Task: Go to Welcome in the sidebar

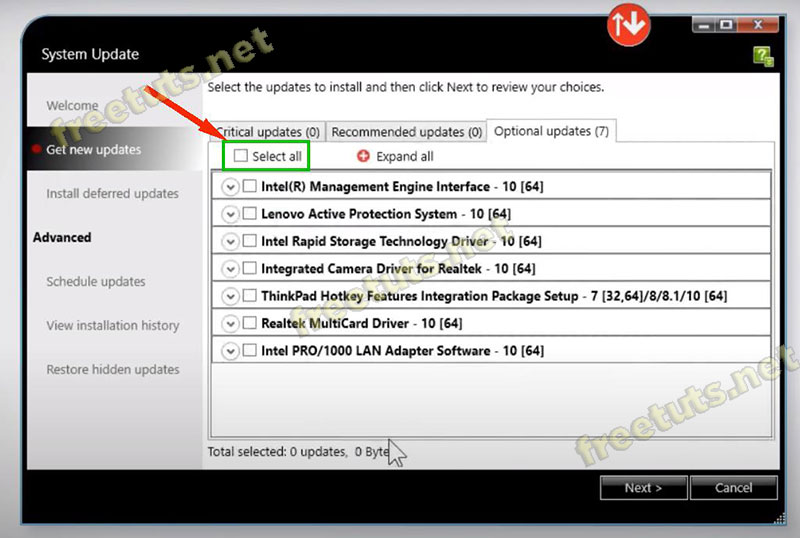Action: (x=72, y=106)
